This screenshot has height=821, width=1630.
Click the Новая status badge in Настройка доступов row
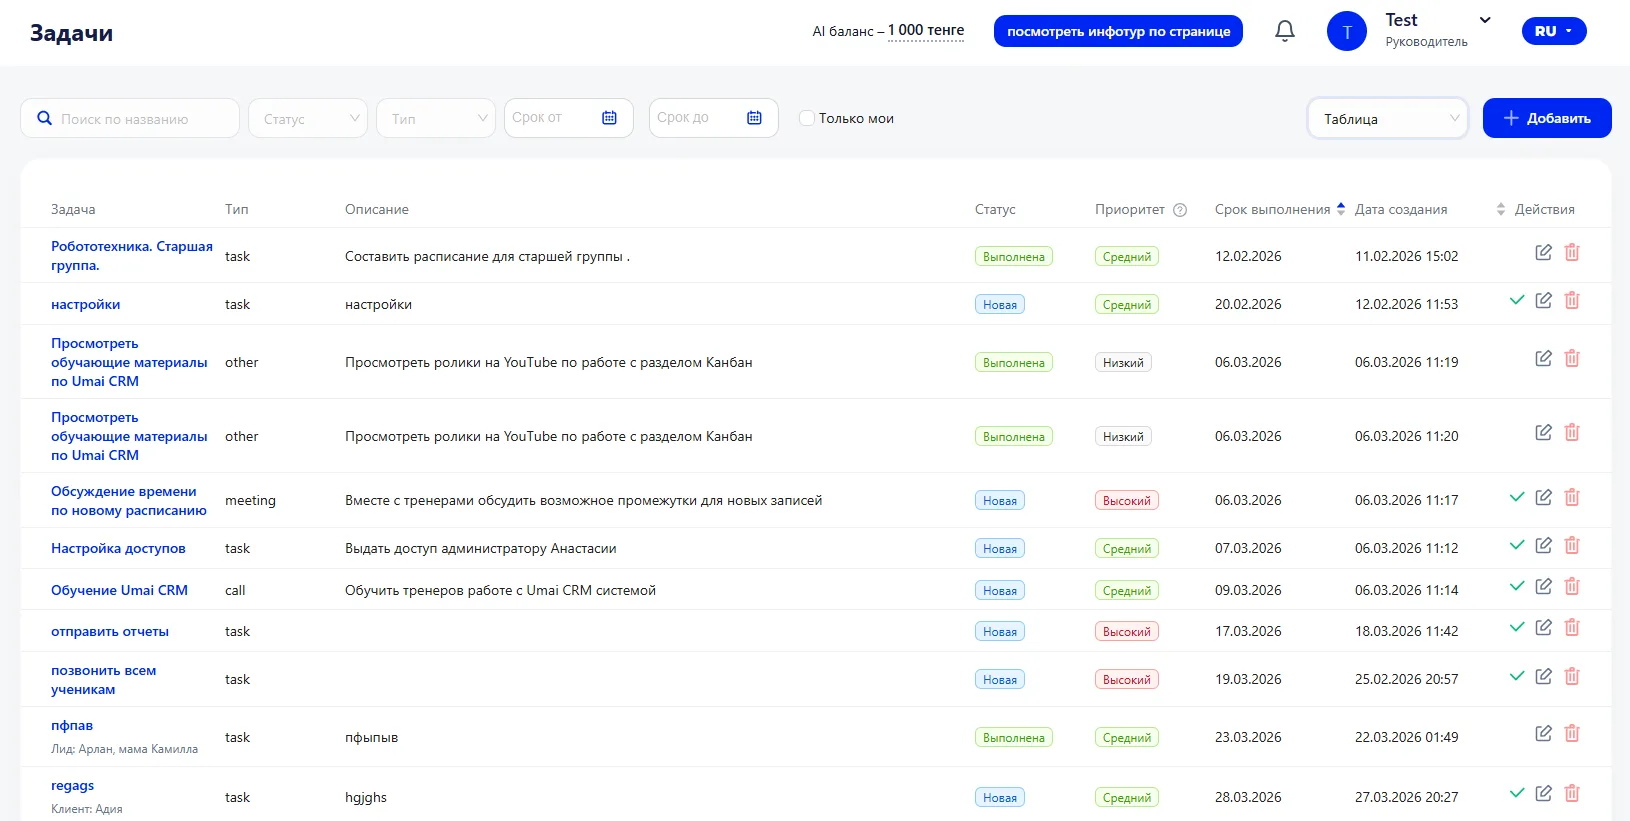click(x=1000, y=548)
